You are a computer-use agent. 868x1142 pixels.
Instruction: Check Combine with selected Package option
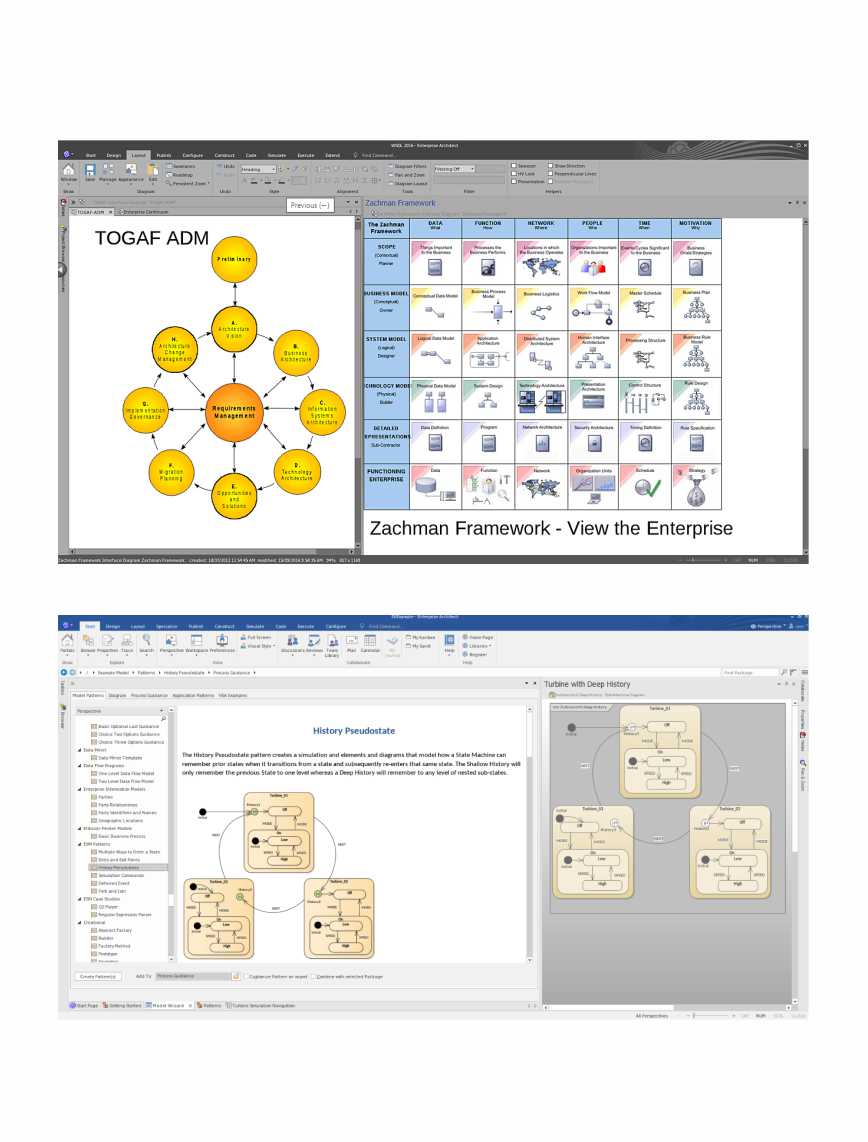[314, 976]
